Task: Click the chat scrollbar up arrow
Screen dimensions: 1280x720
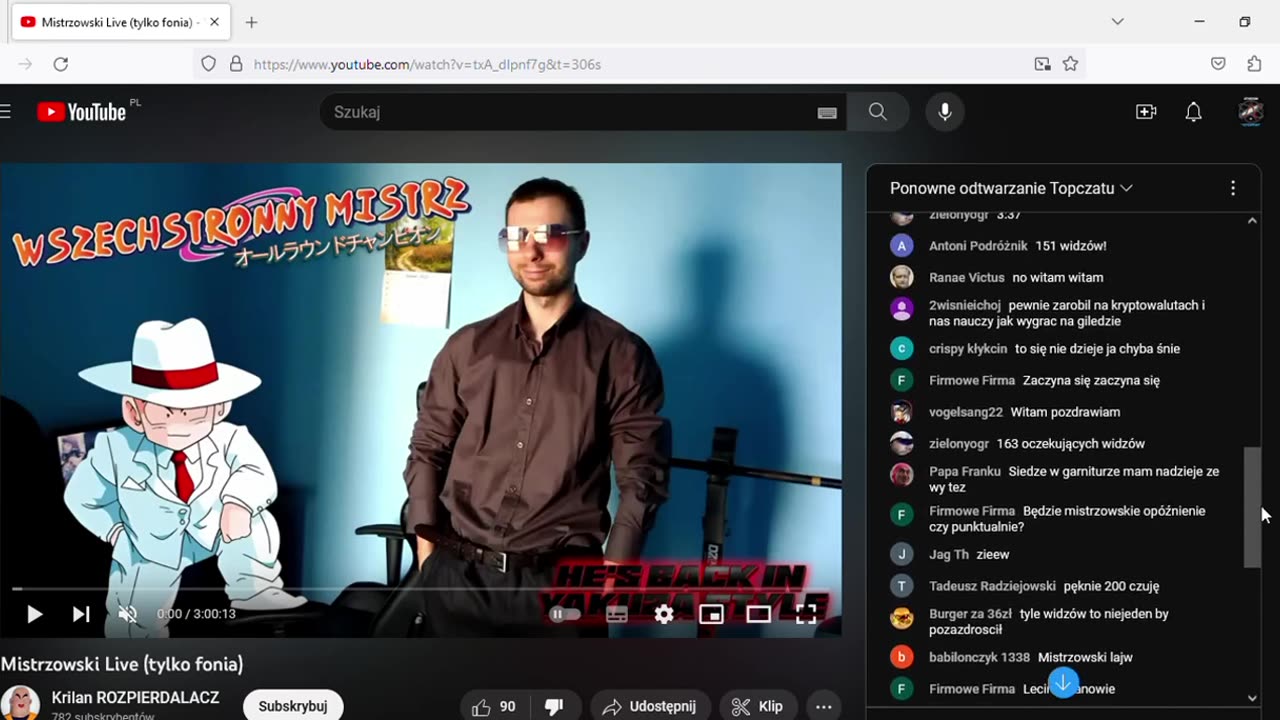Action: (1252, 221)
